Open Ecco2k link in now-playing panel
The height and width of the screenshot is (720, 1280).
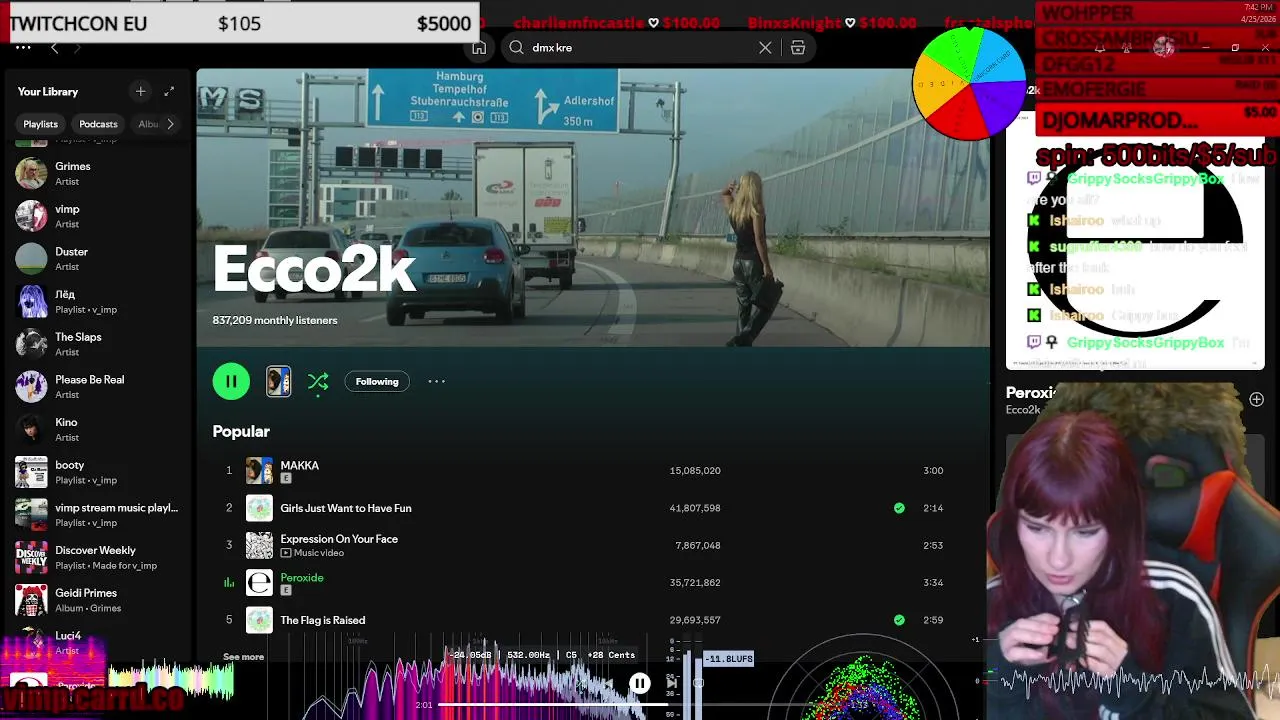click(1022, 410)
